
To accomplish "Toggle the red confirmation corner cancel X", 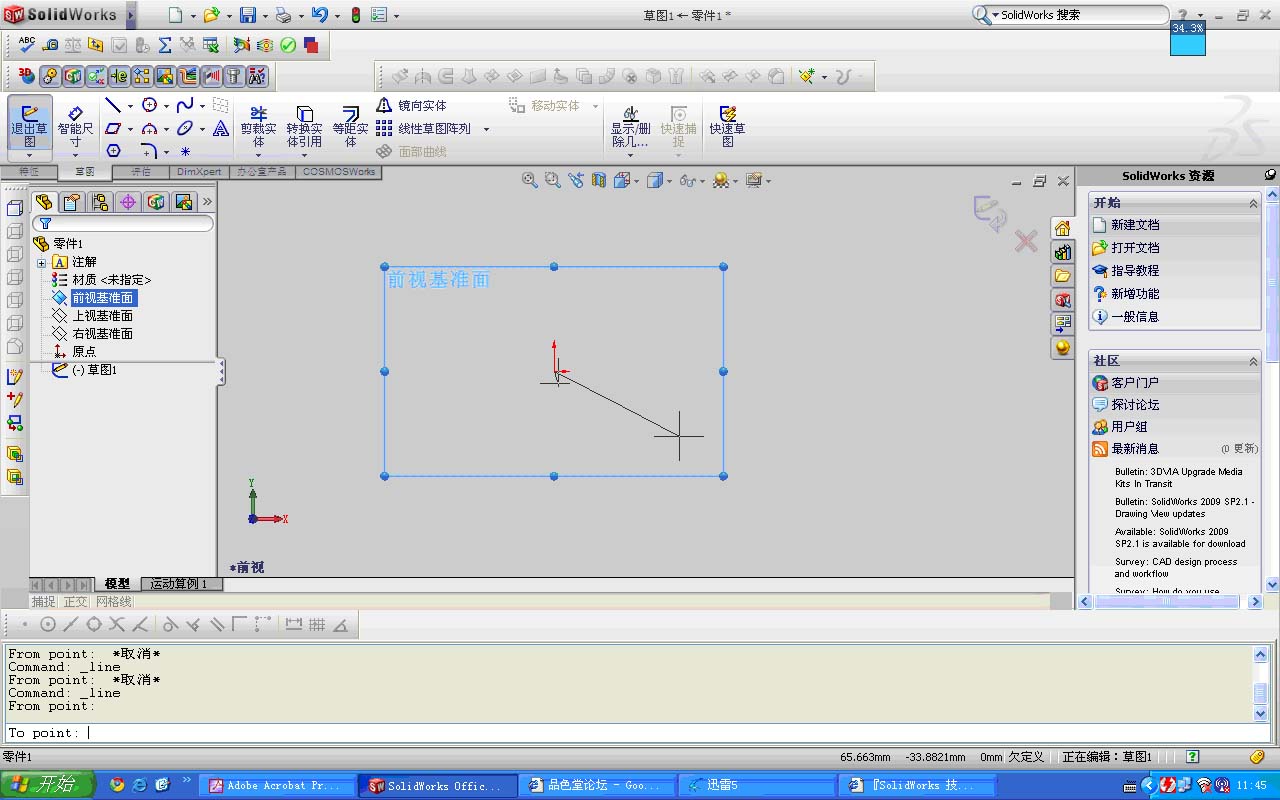I will pos(1026,241).
